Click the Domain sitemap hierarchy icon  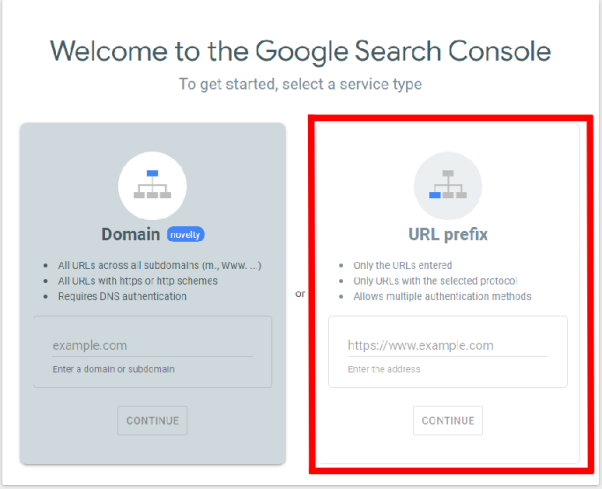[x=152, y=185]
